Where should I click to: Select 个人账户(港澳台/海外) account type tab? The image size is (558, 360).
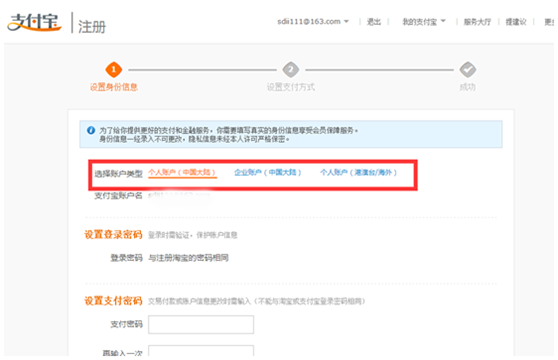coord(358,173)
